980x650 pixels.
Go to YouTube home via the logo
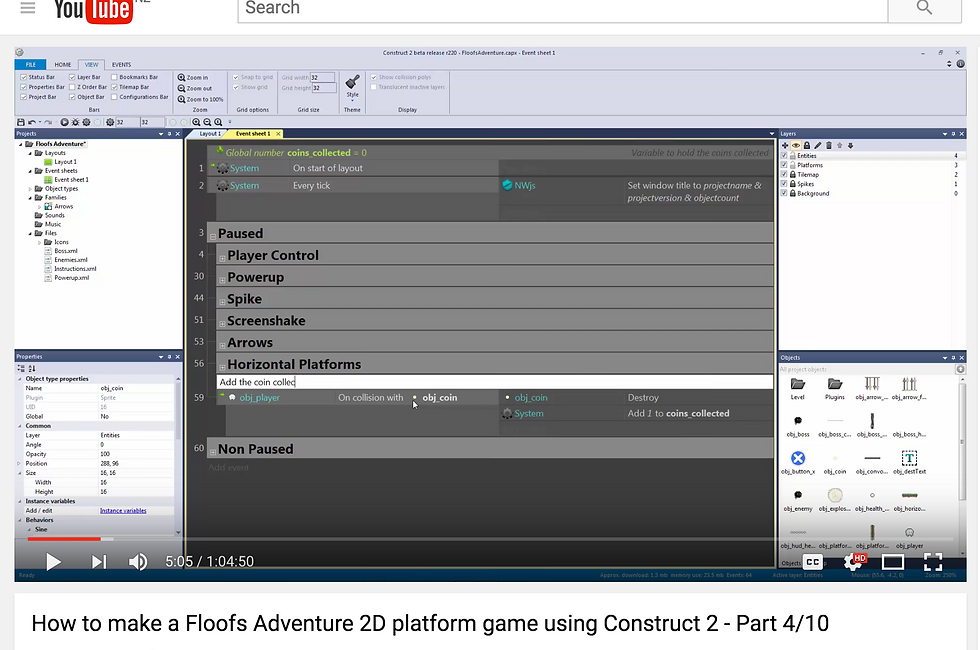(x=94, y=10)
